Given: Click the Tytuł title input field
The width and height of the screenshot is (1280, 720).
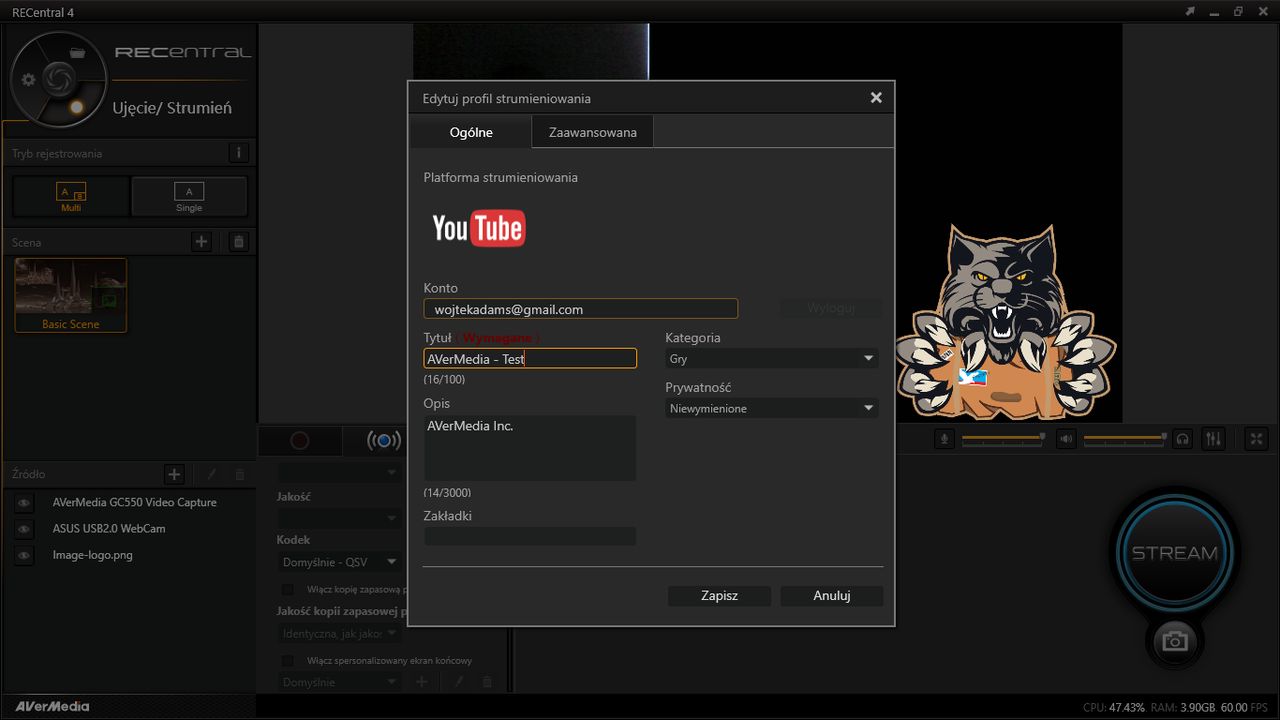Looking at the screenshot, I should 530,358.
